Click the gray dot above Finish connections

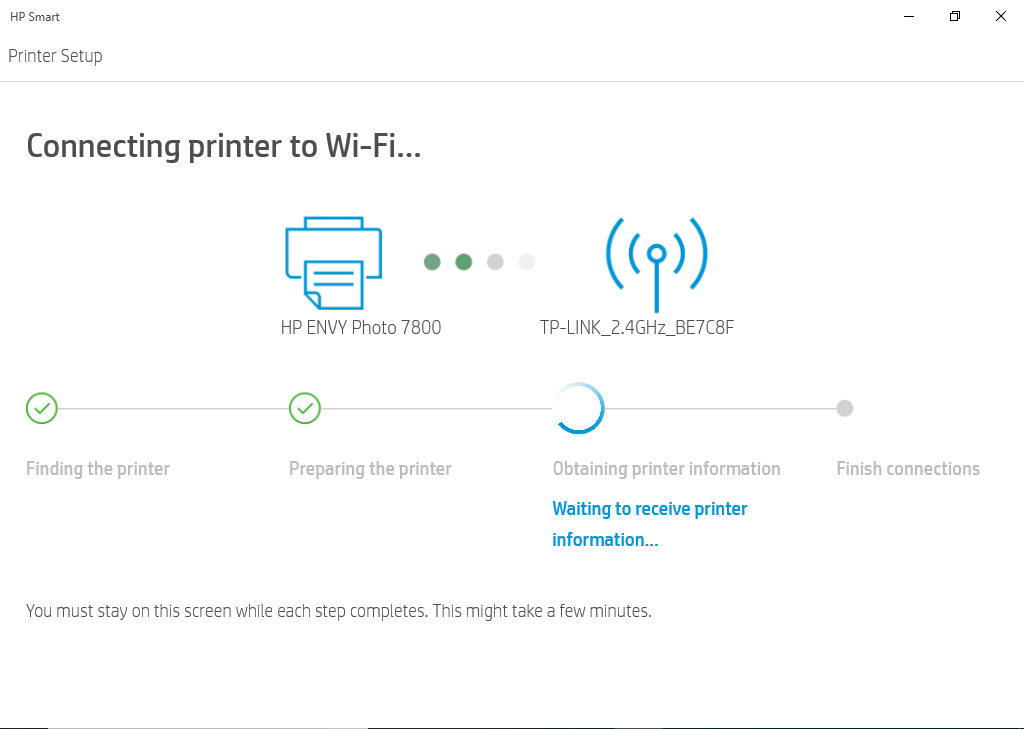tap(845, 408)
